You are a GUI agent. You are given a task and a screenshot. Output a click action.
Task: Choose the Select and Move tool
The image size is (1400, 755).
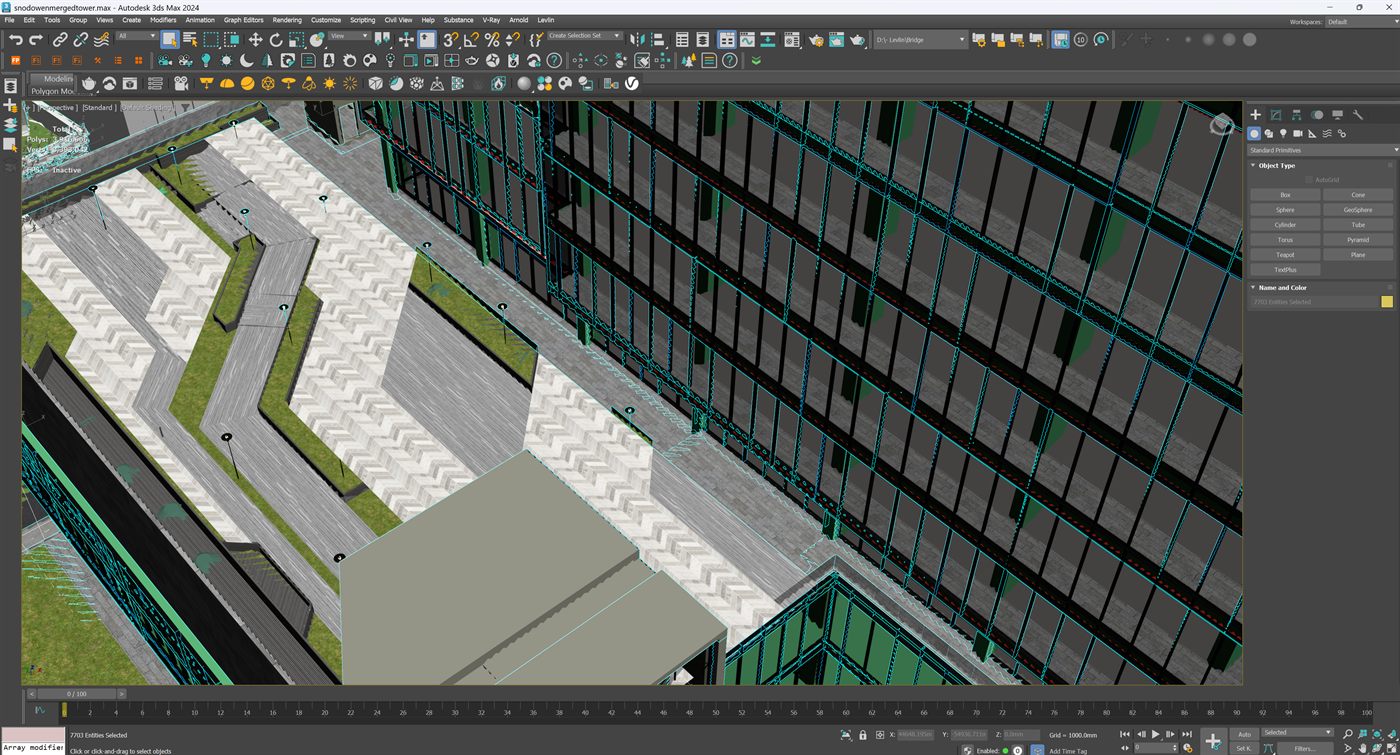pos(255,40)
